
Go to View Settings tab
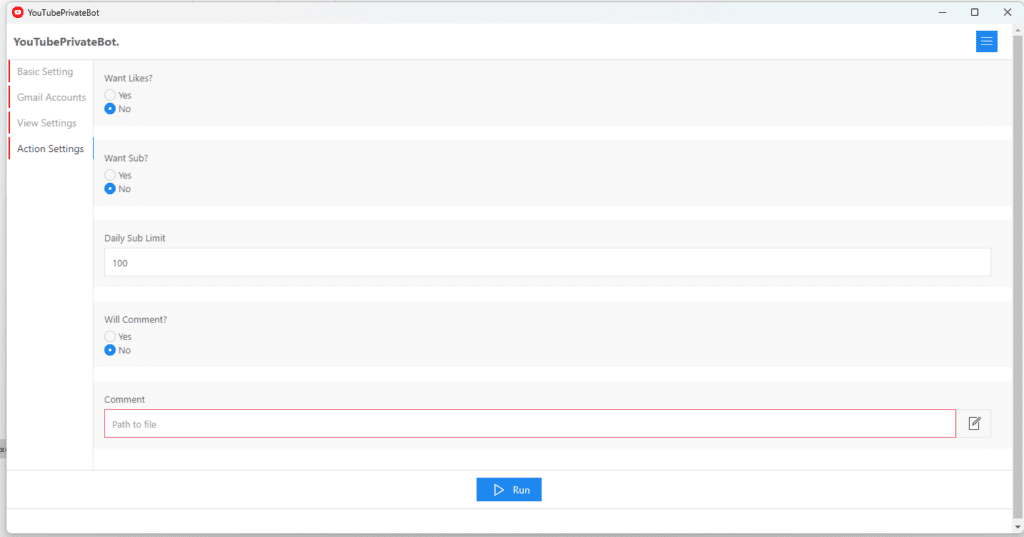click(x=47, y=123)
